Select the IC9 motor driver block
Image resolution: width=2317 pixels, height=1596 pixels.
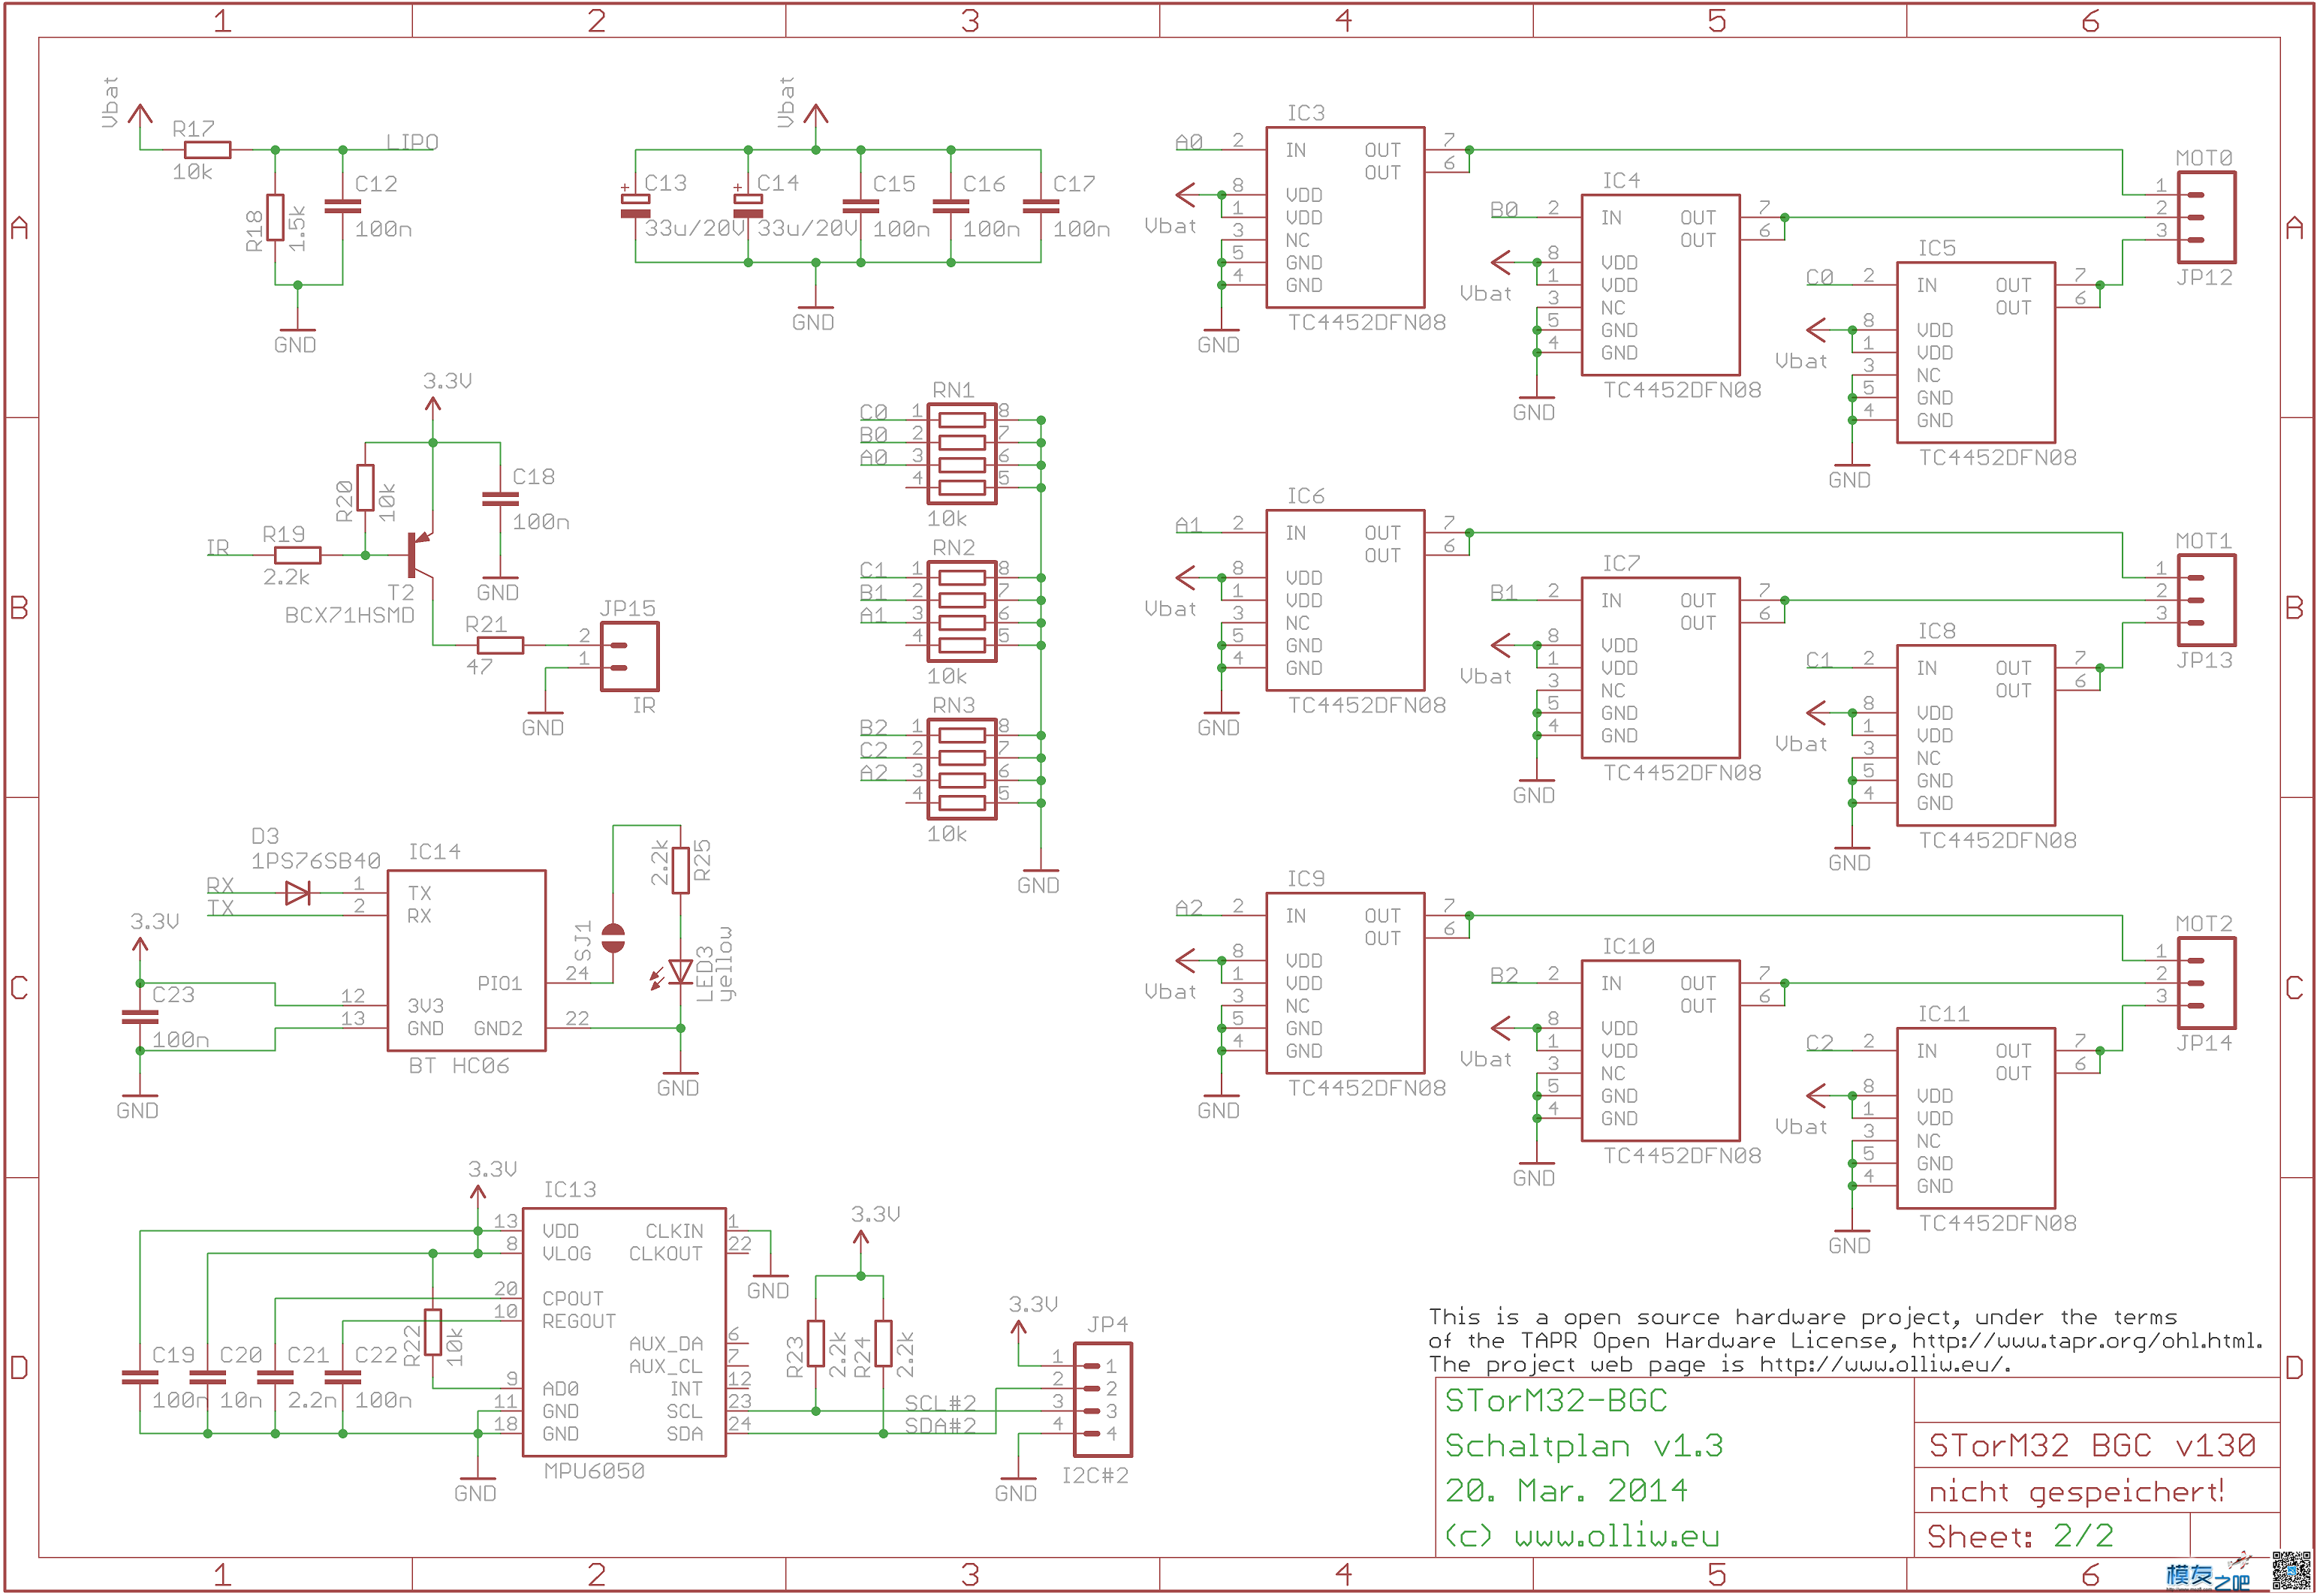1346,983
